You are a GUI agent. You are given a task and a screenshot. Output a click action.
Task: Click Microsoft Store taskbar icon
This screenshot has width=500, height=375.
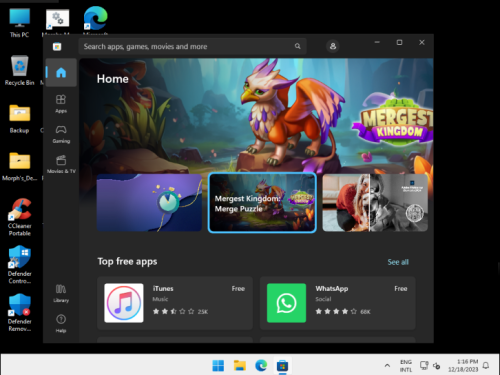[x=282, y=366]
